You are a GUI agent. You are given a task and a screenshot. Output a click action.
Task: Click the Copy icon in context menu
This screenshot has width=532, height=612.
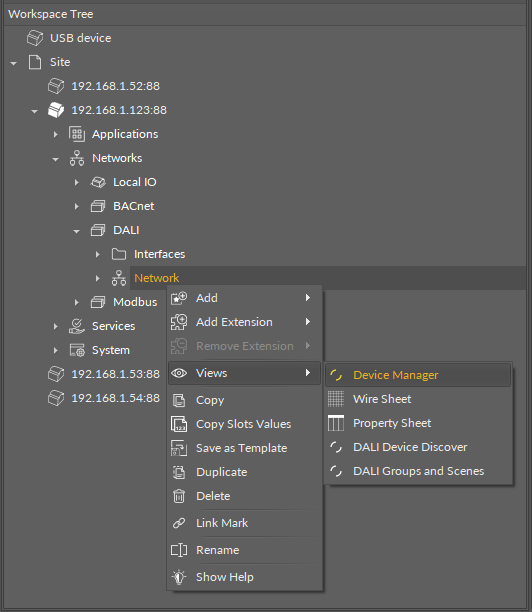click(x=179, y=400)
